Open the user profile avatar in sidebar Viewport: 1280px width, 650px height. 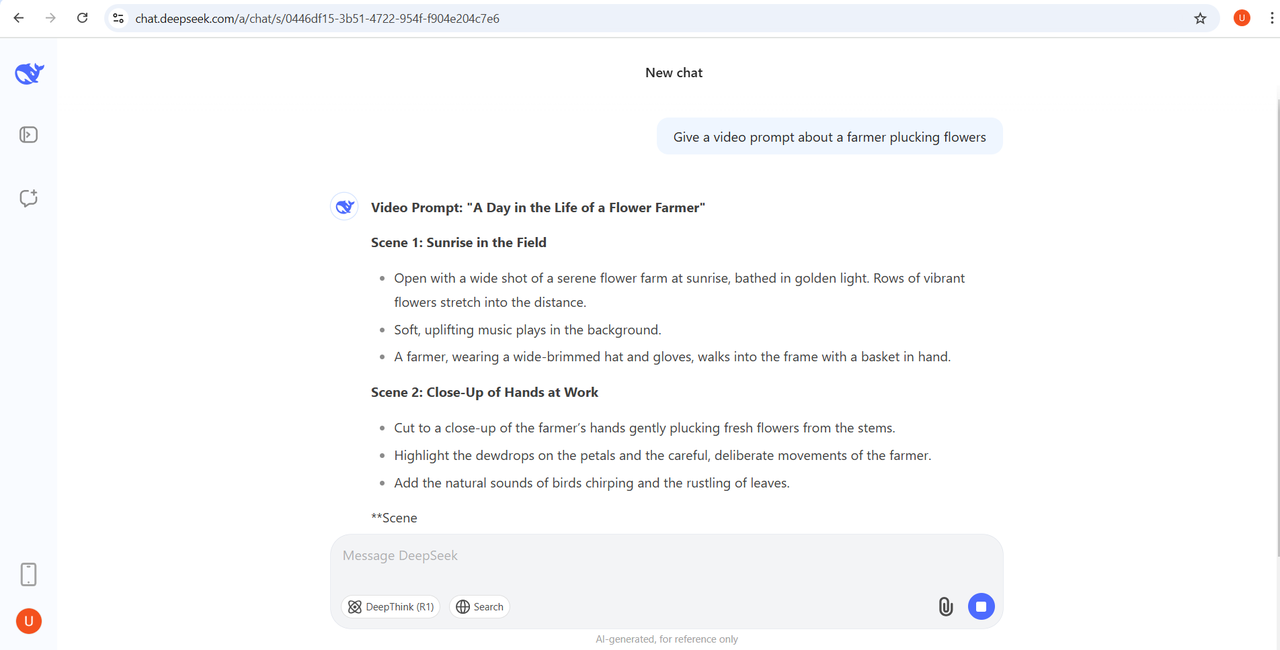click(29, 621)
